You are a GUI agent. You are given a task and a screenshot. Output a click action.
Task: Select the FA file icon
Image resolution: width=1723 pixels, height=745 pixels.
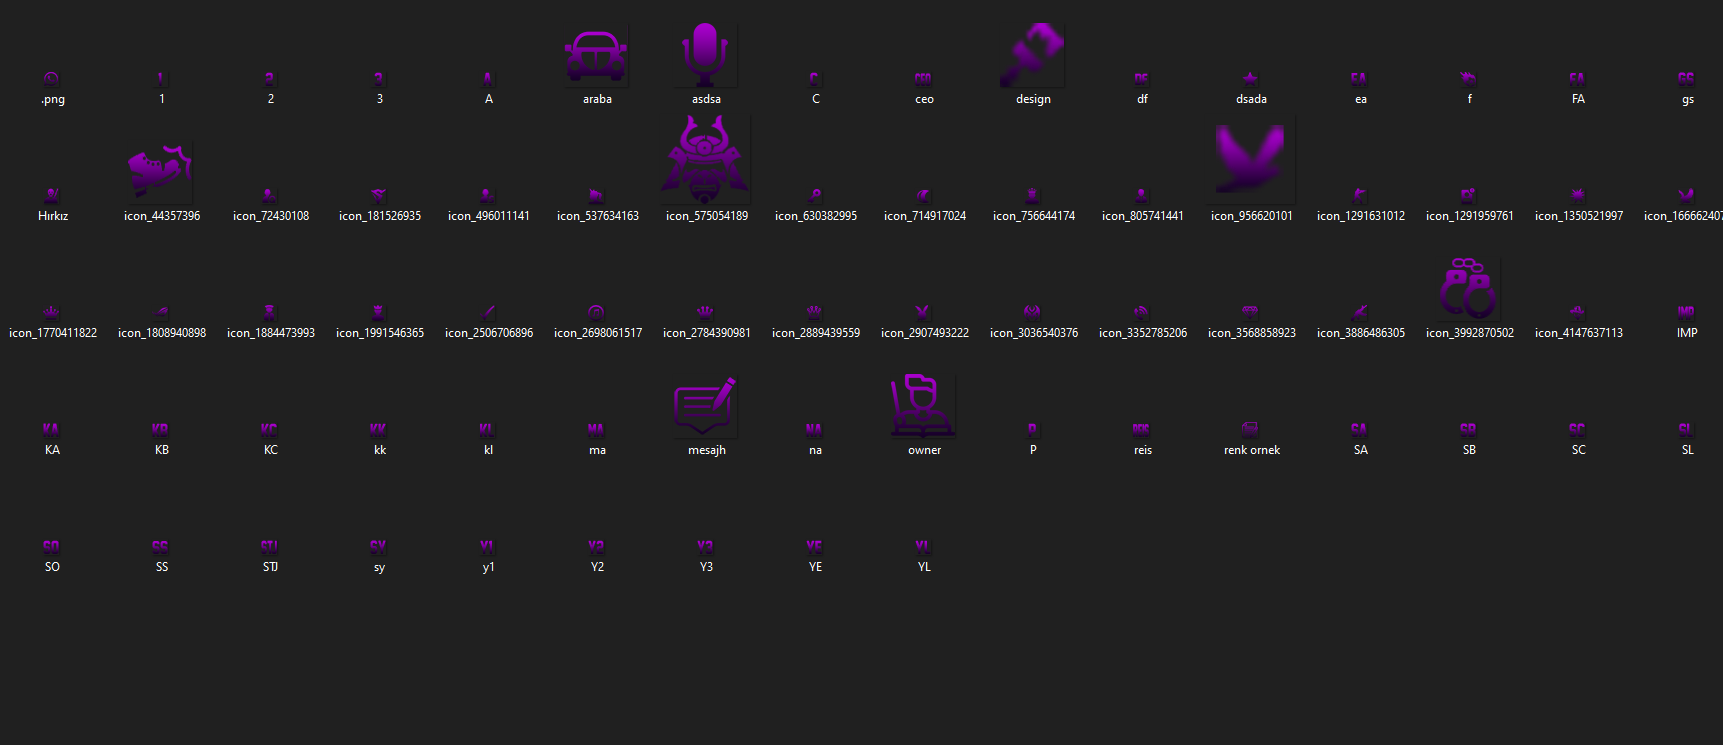(x=1577, y=78)
